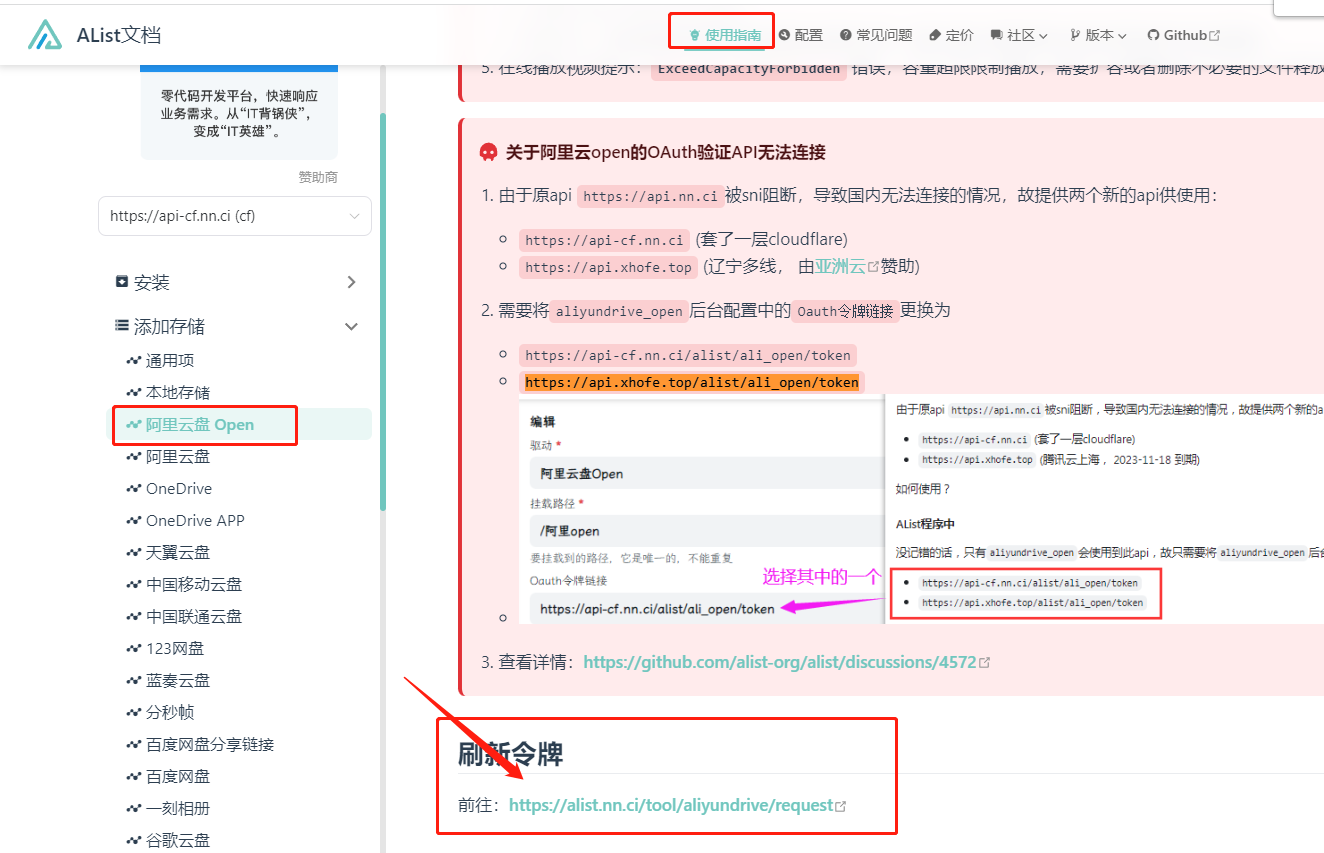Open the aliyundrive request token link
Viewport: 1324px width, 853px height.
pyautogui.click(x=671, y=805)
